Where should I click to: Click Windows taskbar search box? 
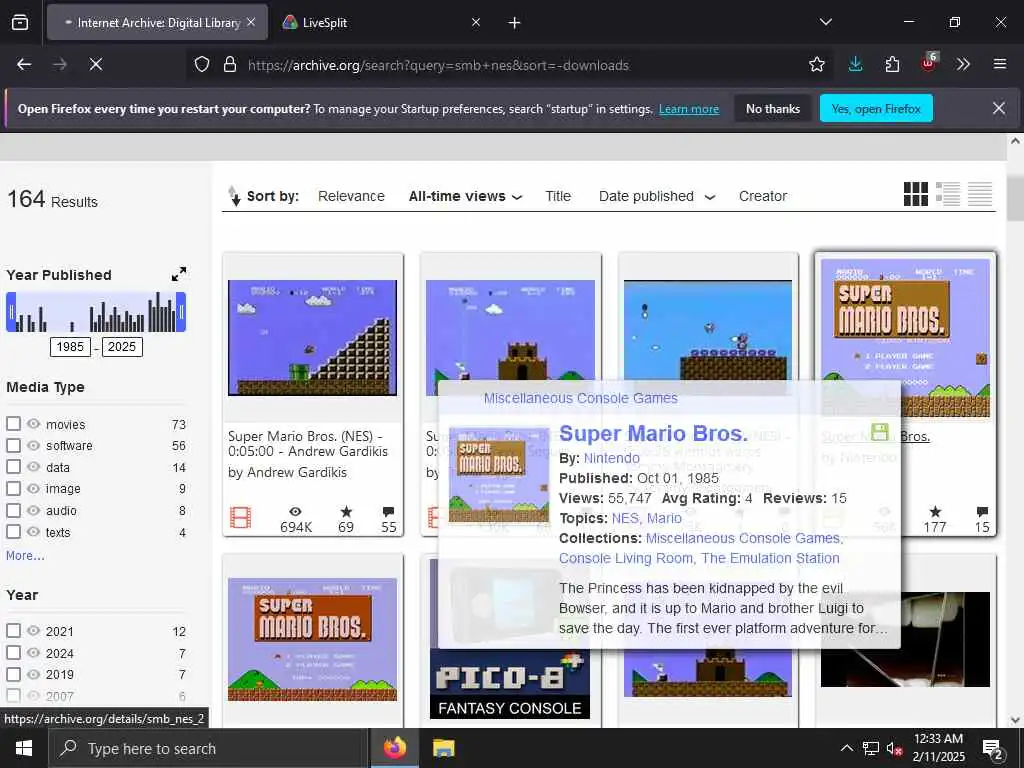208,748
